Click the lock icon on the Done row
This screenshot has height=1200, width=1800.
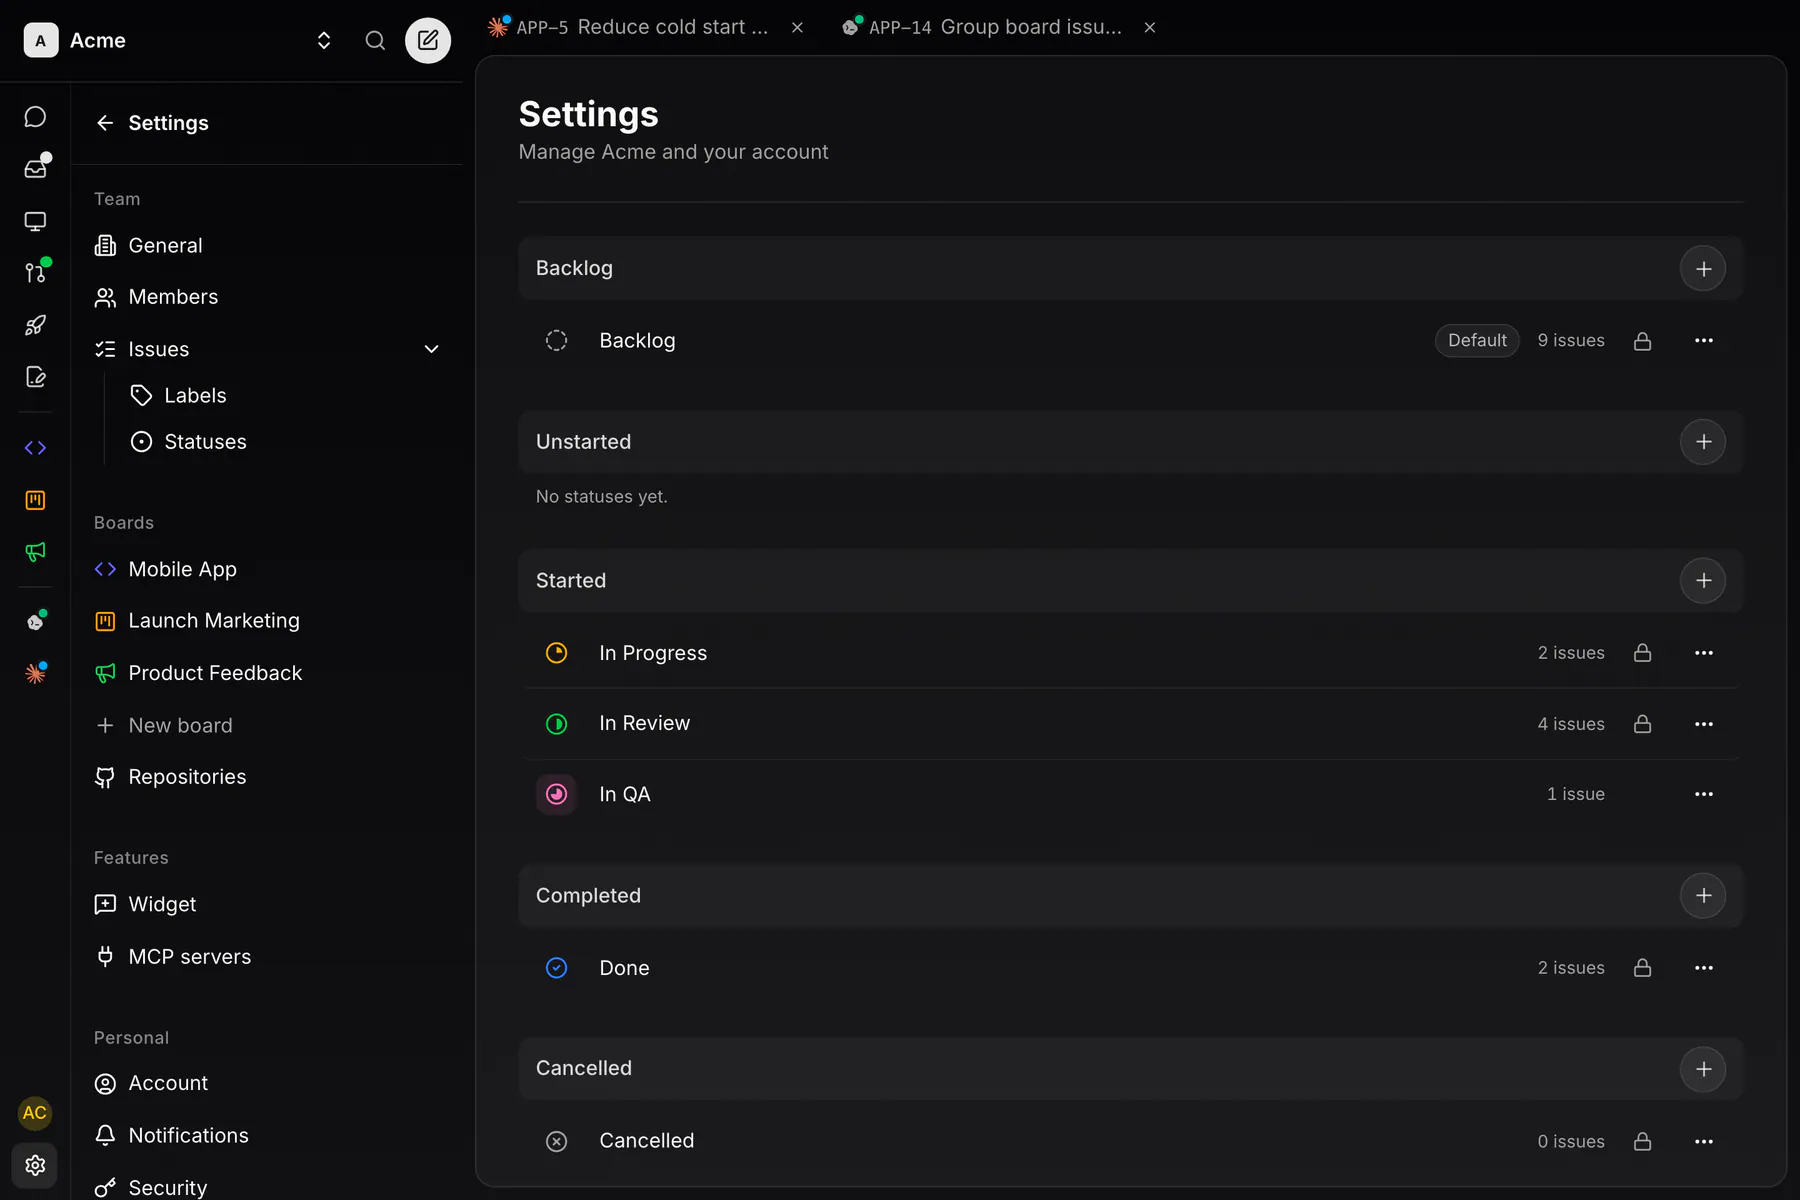1642,968
